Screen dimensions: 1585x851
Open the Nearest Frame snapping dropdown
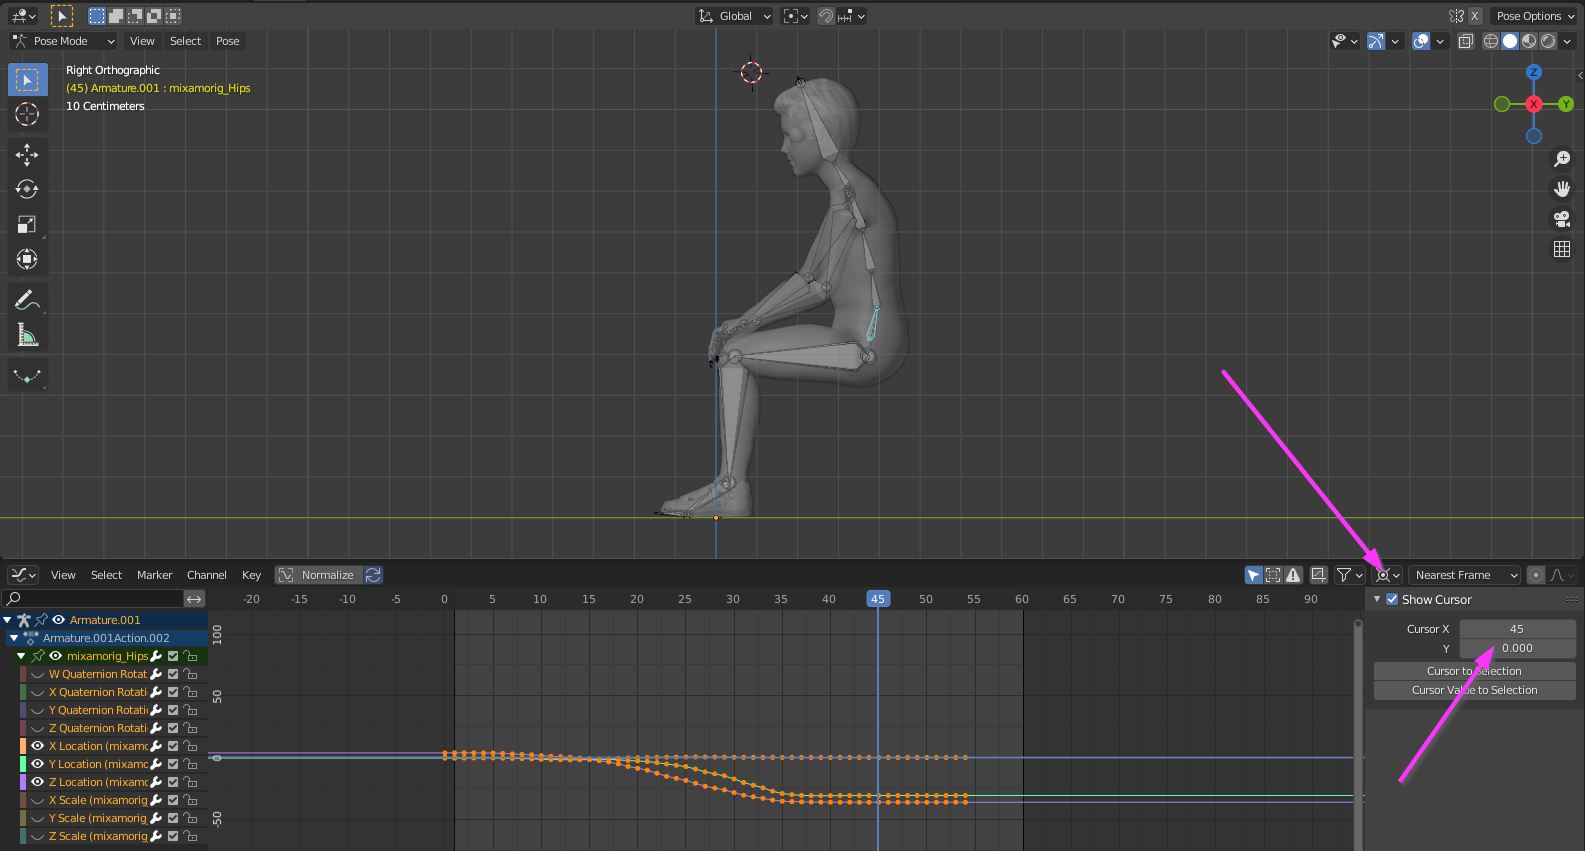click(1465, 575)
